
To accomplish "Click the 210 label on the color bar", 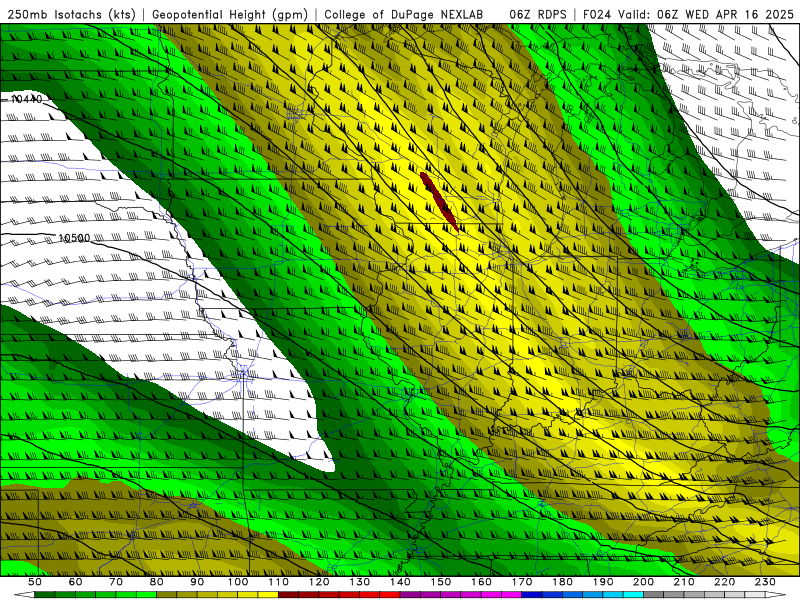I will coord(684,582).
